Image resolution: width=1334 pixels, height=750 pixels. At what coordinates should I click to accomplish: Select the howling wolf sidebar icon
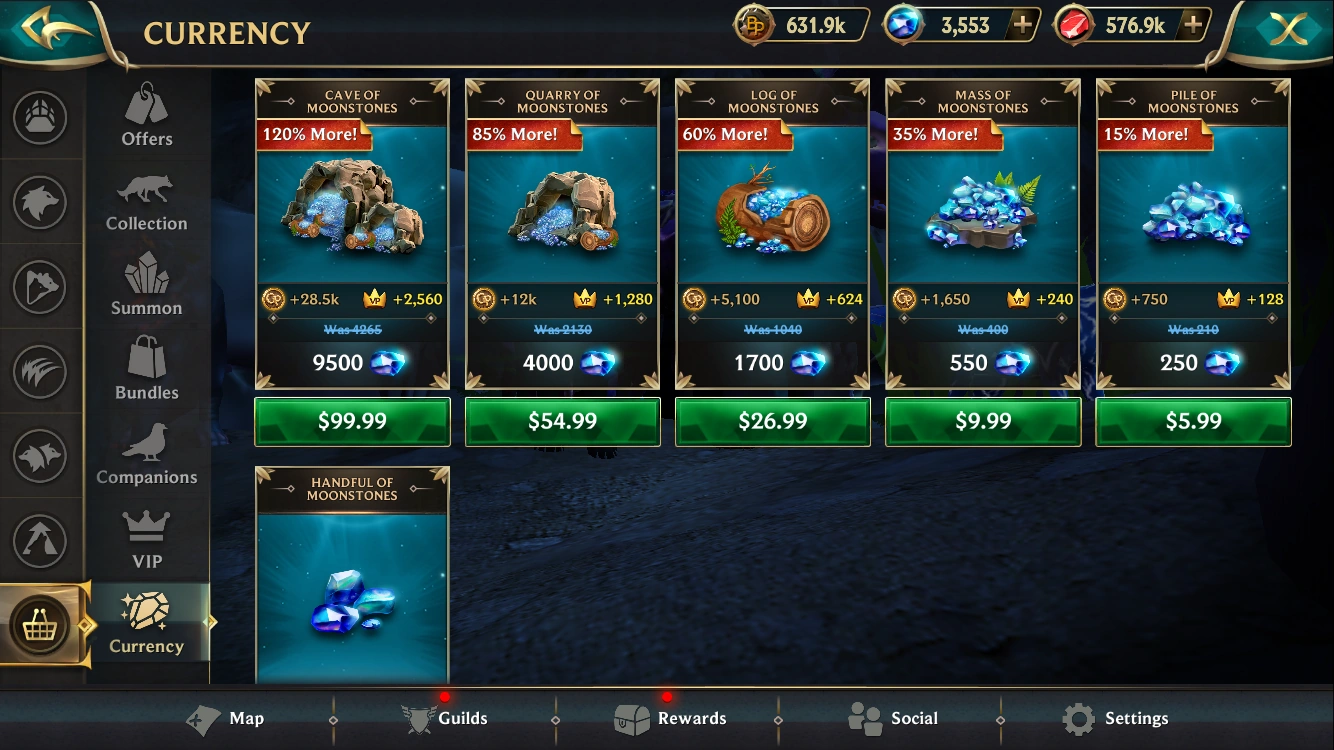pos(40,287)
